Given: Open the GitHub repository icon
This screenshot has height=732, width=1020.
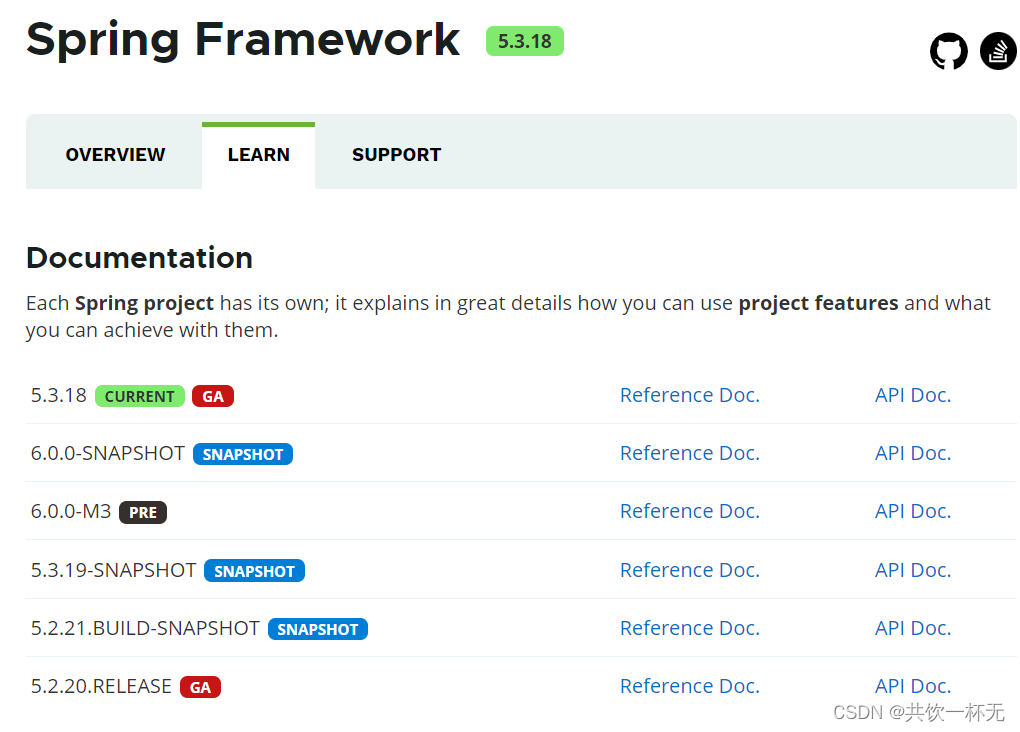Looking at the screenshot, I should 948,51.
